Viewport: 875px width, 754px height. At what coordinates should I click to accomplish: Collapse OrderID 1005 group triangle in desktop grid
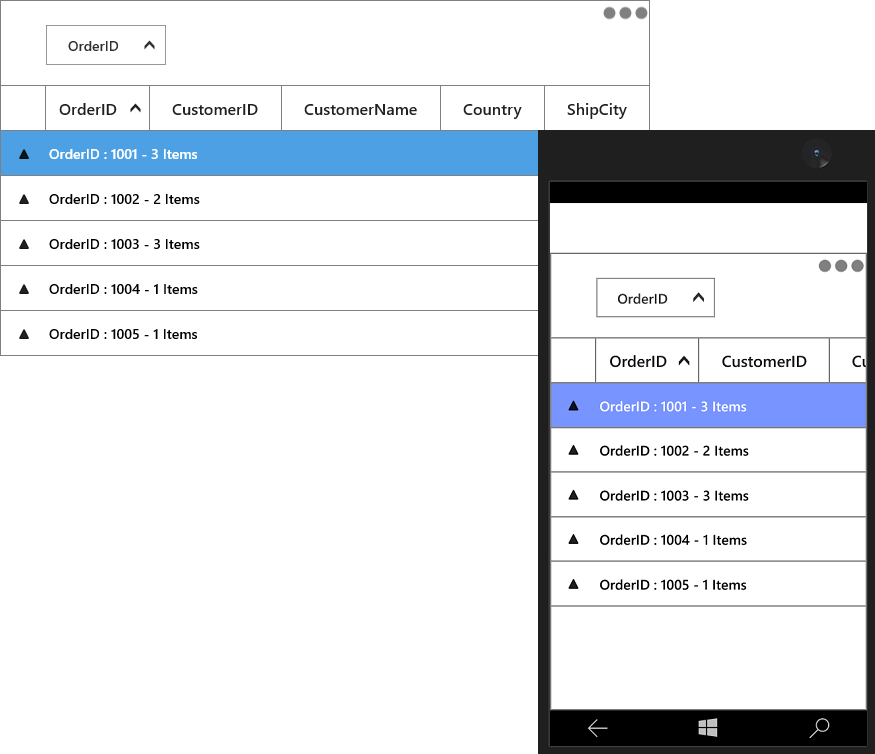[24, 334]
